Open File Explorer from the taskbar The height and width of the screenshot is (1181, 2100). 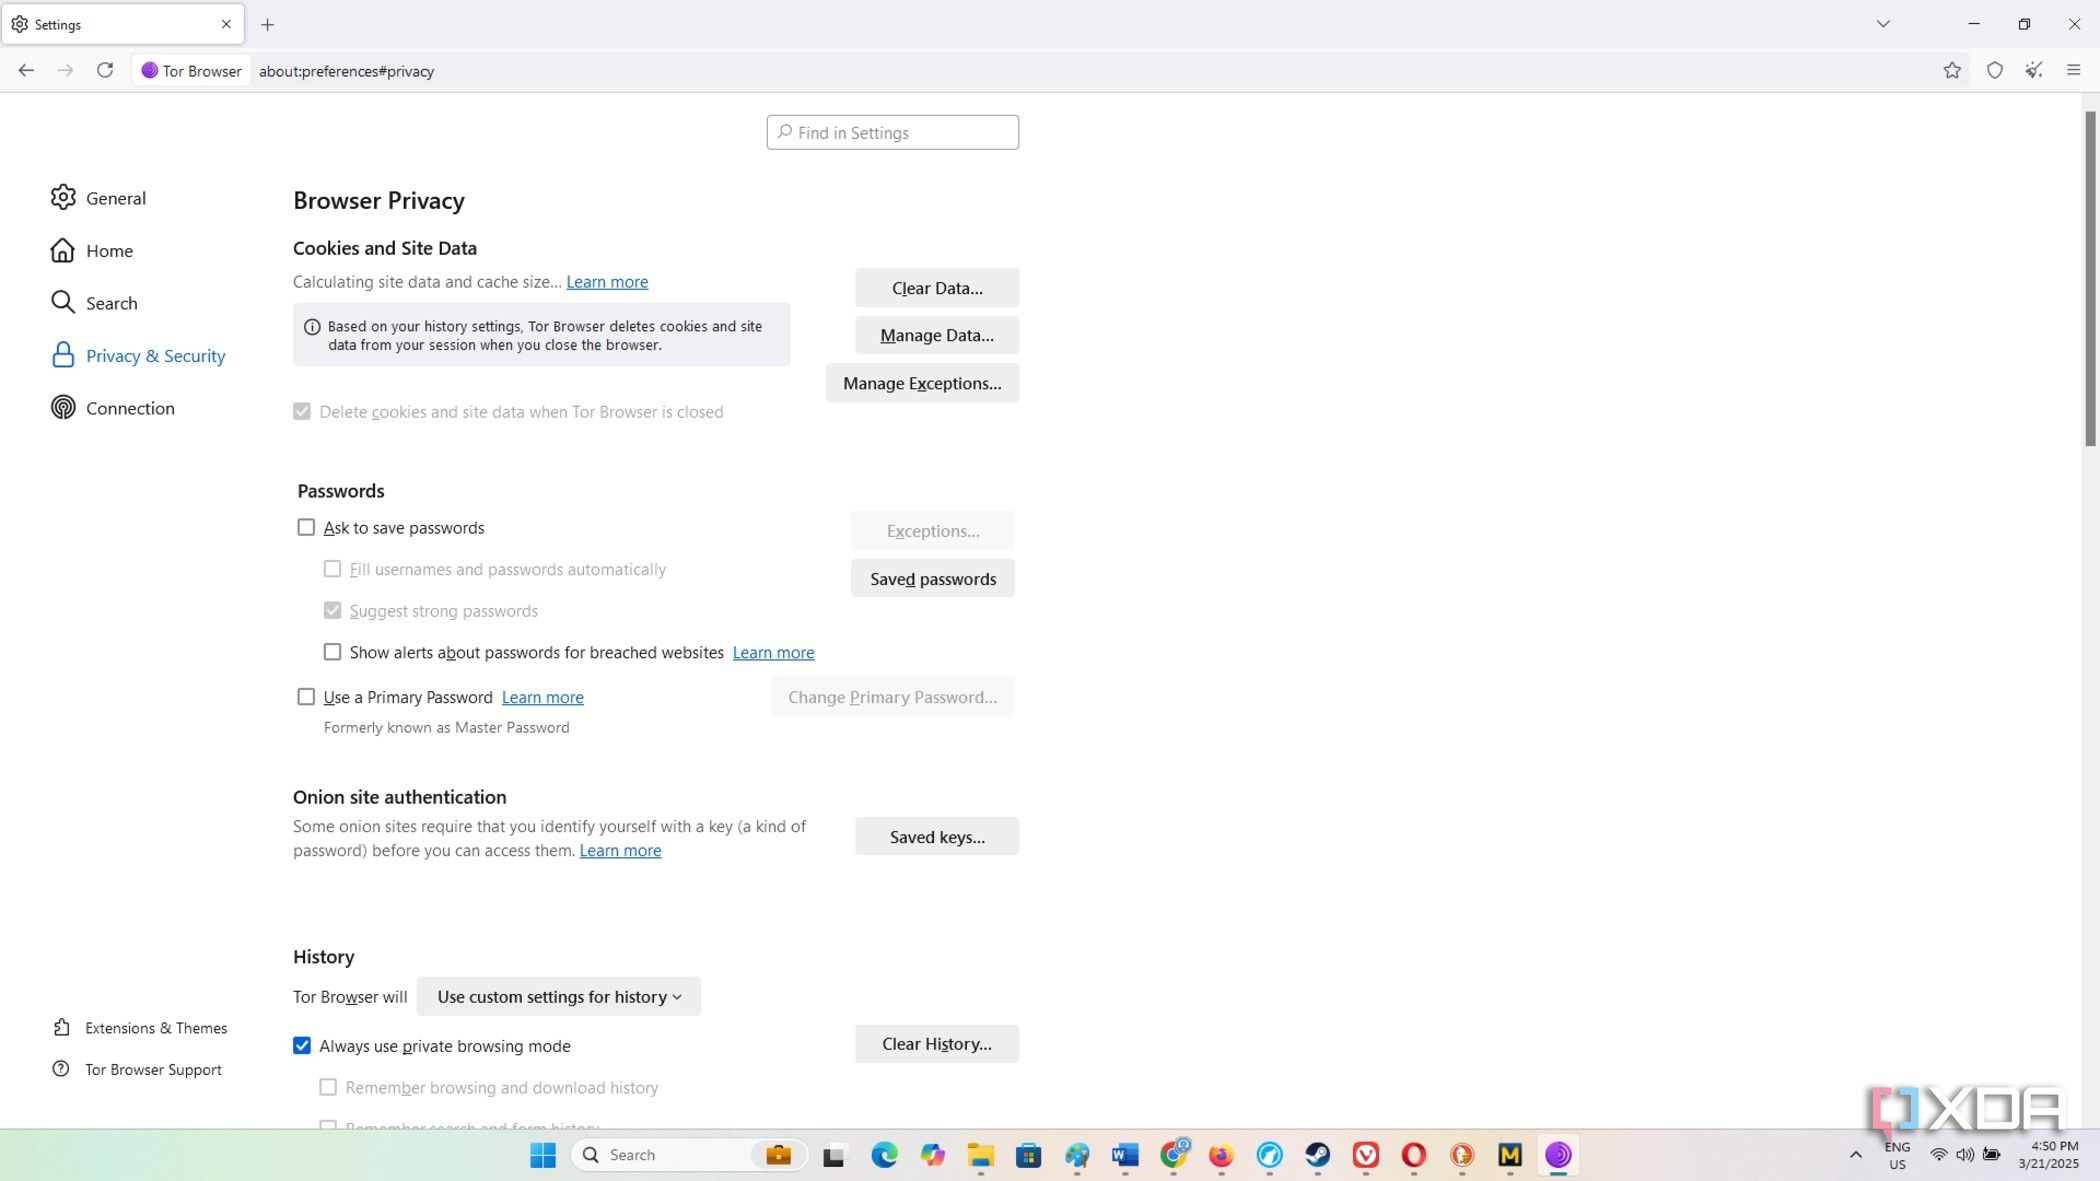[980, 1155]
